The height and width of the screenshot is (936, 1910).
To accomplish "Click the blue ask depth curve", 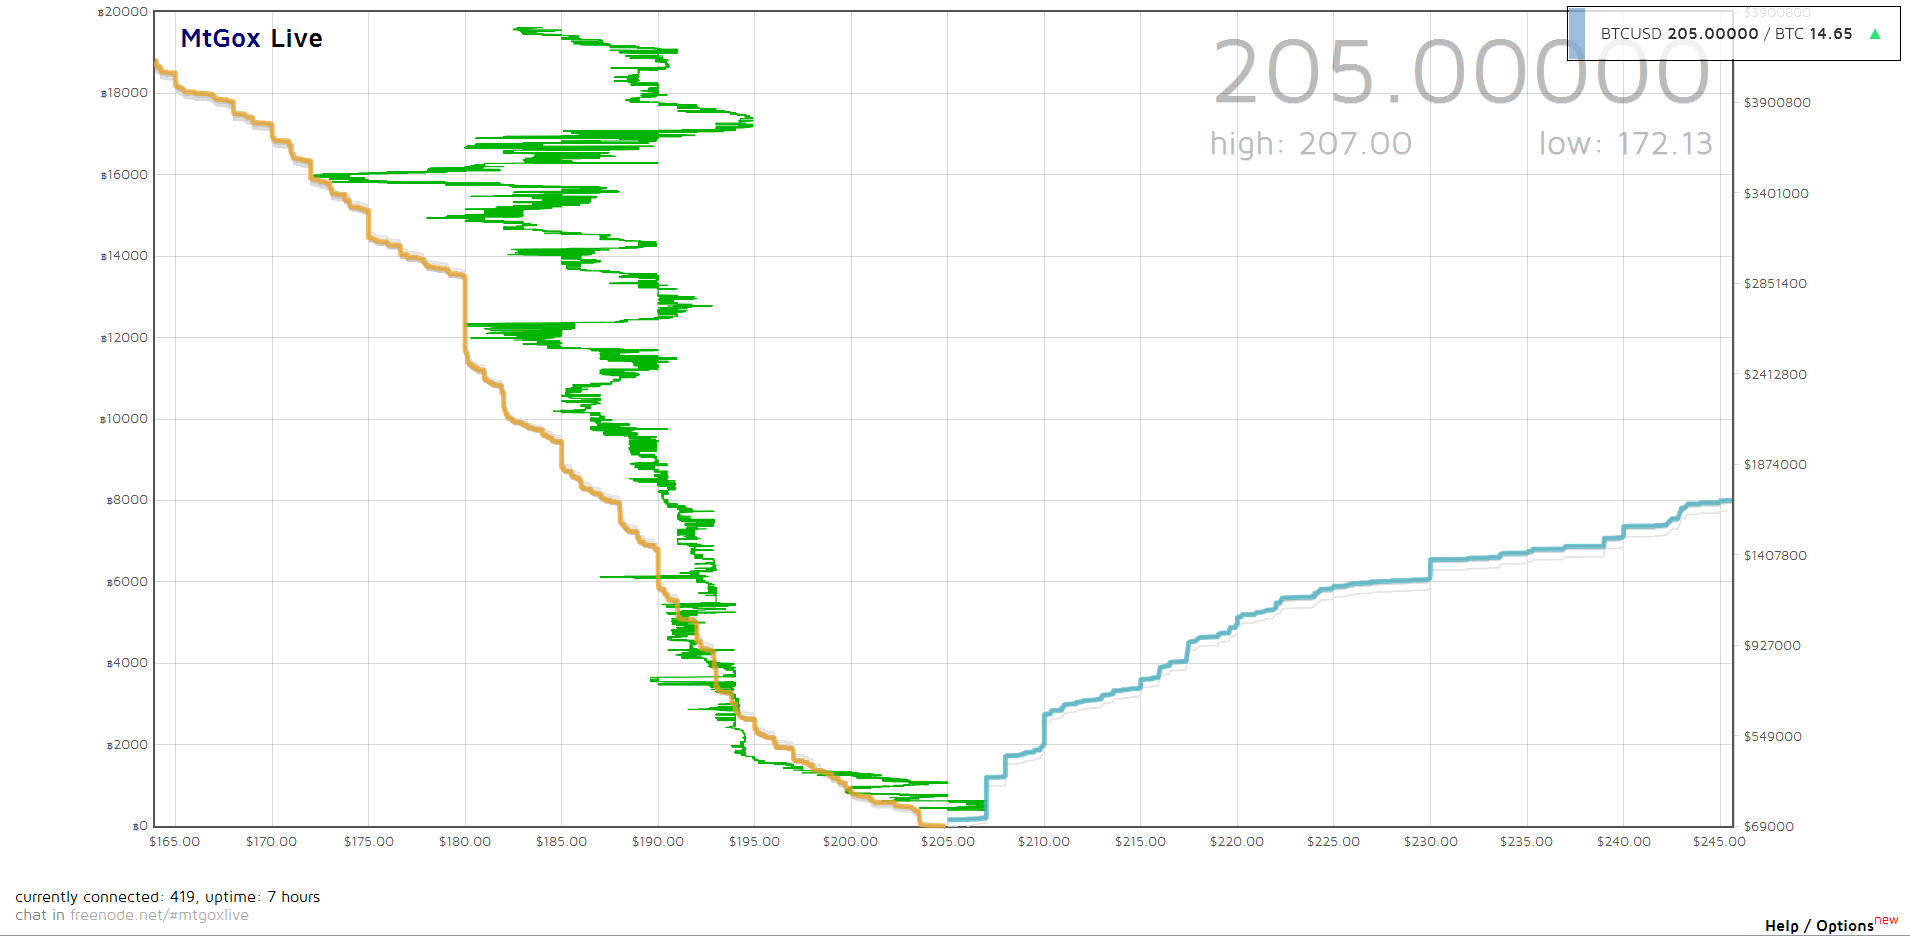I will tap(1430, 569).
